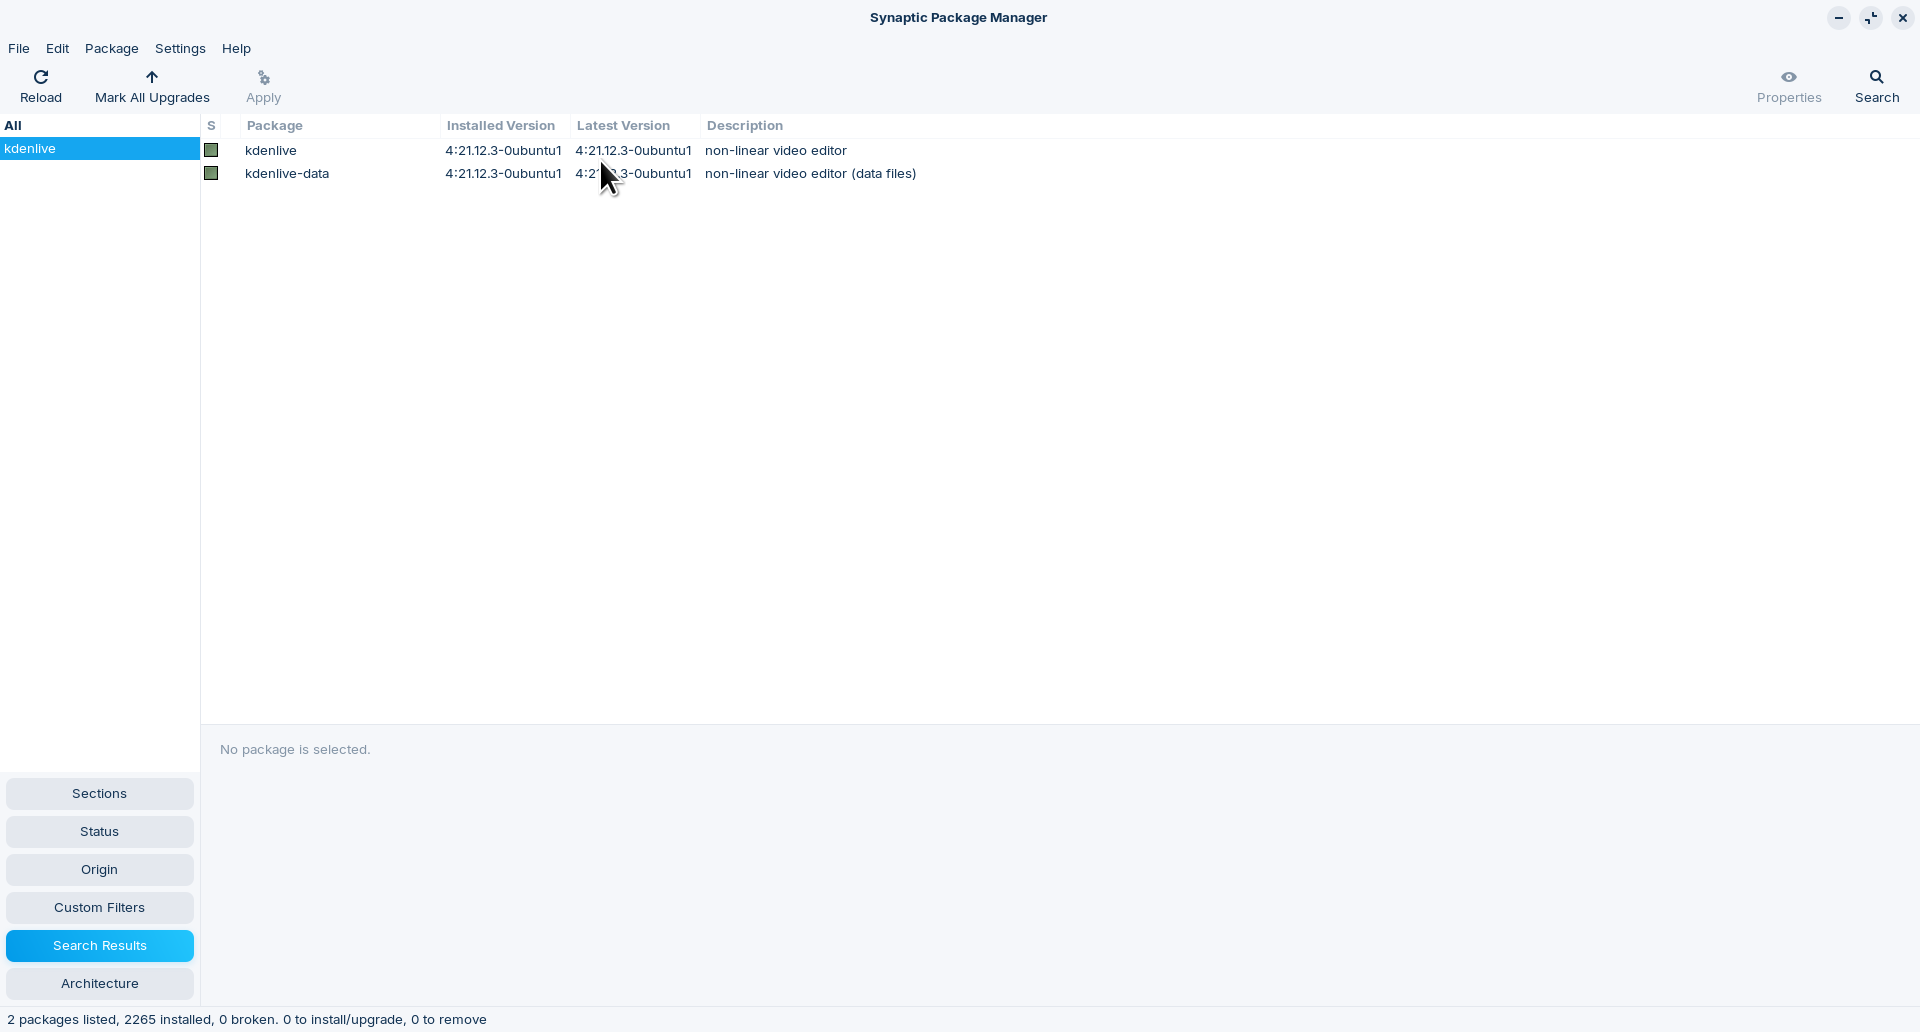
Task: Open Properties via the eye icon
Action: coord(1789,77)
